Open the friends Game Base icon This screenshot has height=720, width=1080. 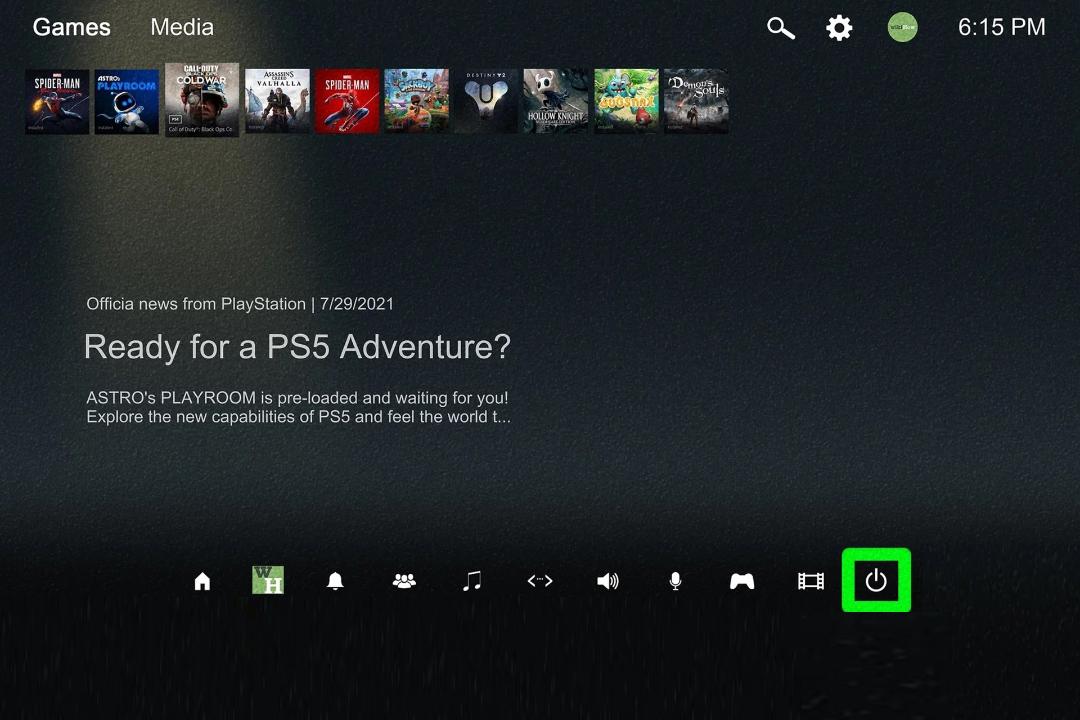(404, 581)
